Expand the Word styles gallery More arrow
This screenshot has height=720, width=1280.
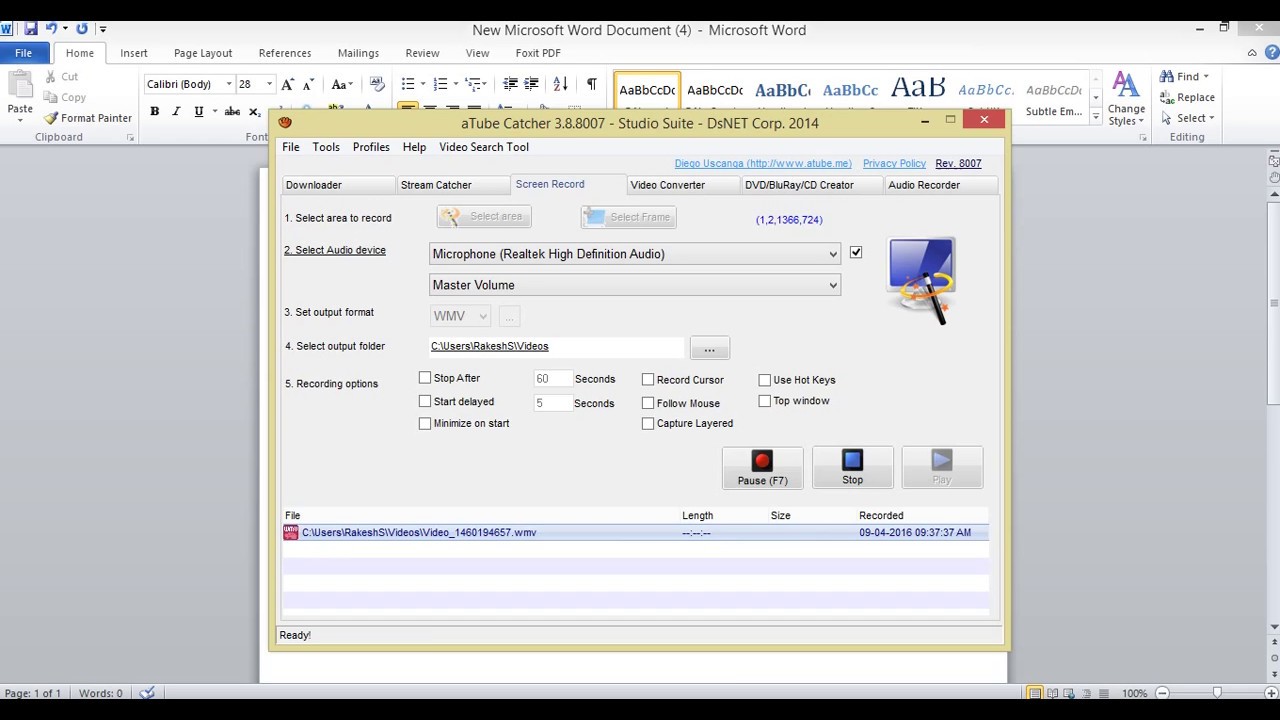(x=1096, y=118)
